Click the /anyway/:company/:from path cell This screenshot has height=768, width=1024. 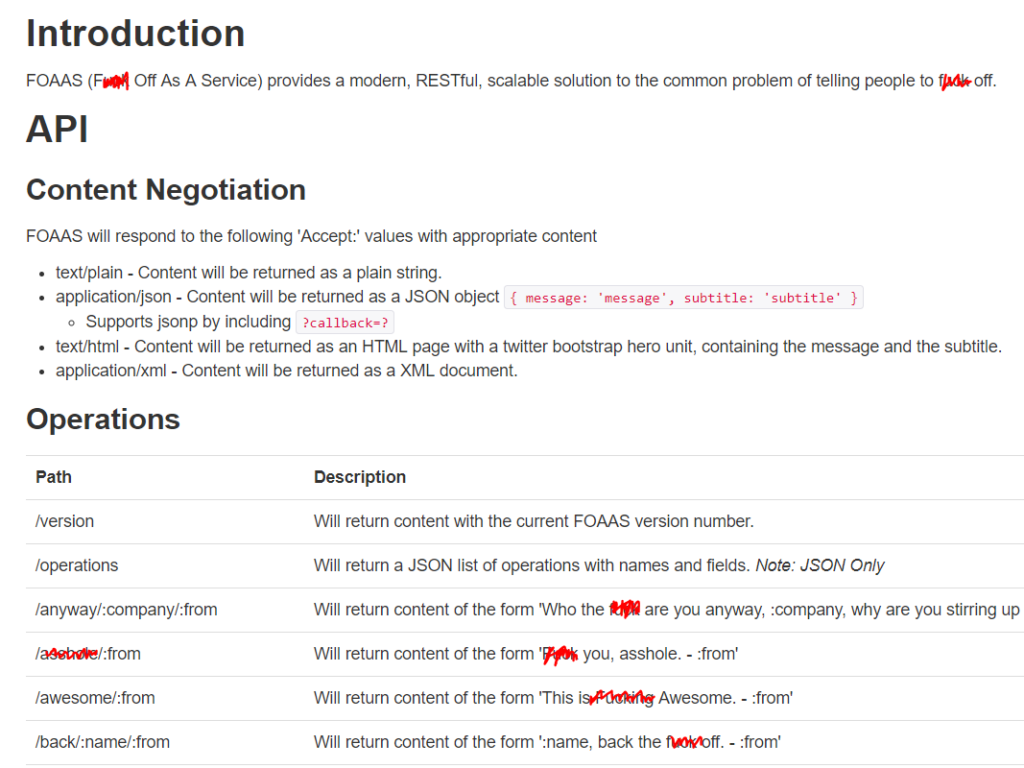point(126,609)
